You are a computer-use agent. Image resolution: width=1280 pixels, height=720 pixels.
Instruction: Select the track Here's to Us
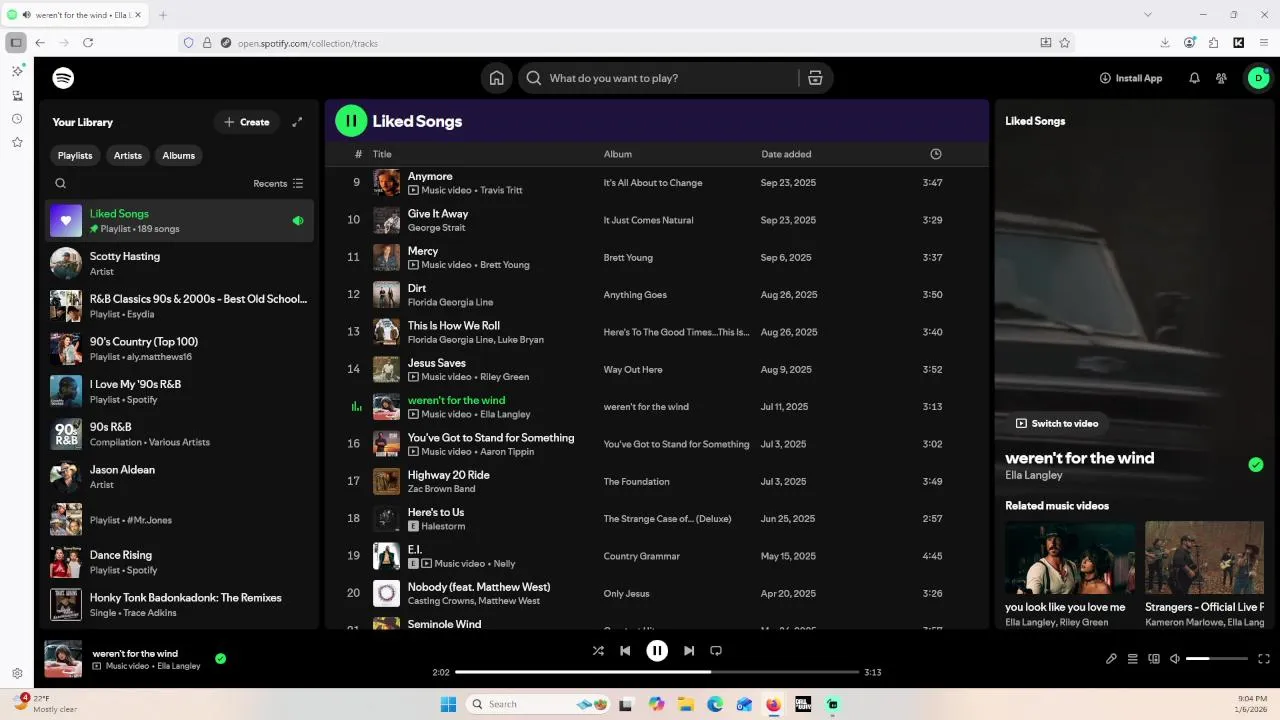(436, 512)
